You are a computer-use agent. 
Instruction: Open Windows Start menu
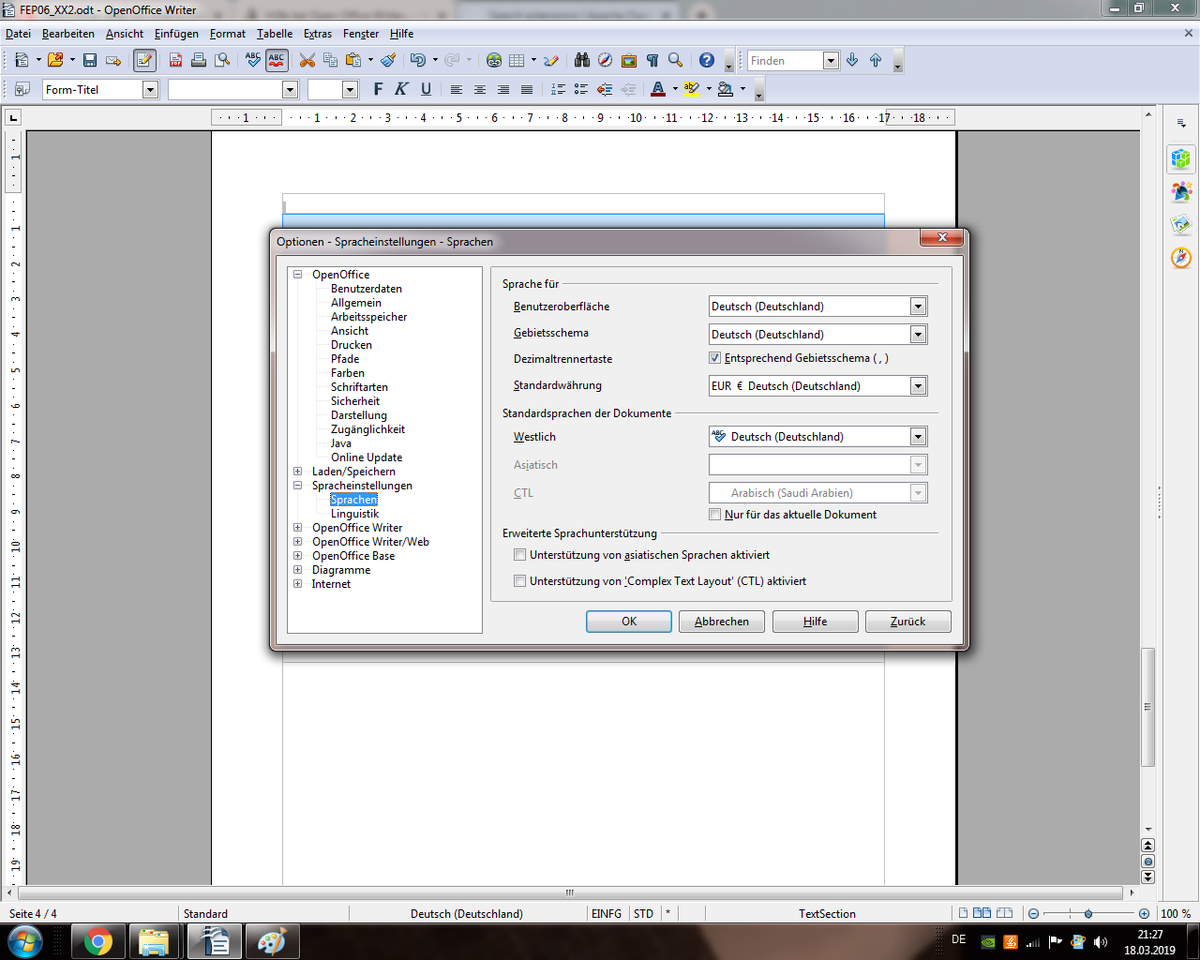coord(23,941)
